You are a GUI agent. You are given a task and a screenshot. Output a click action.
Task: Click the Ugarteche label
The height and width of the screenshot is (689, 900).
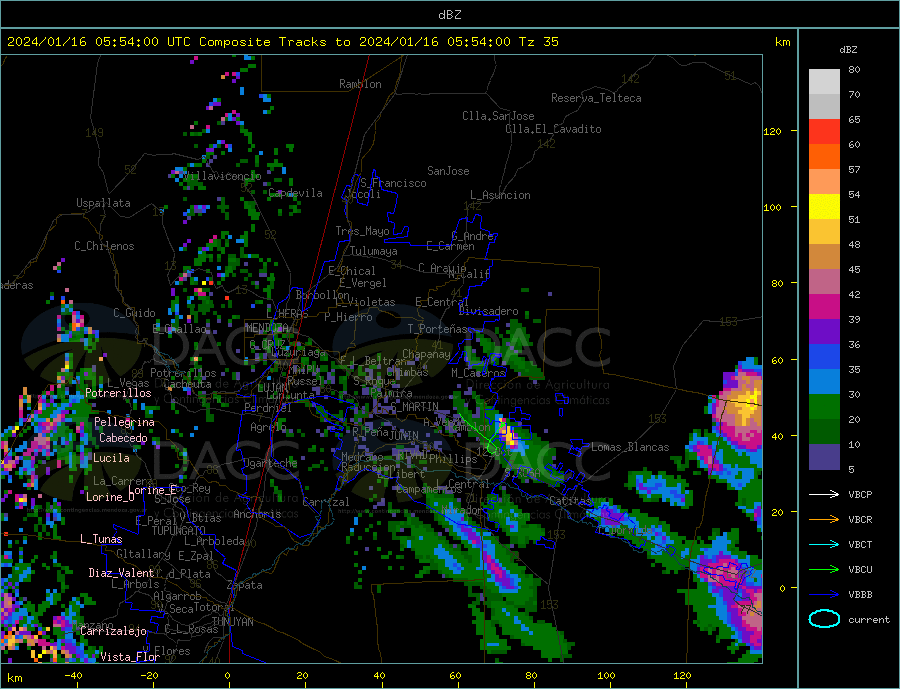pyautogui.click(x=270, y=463)
